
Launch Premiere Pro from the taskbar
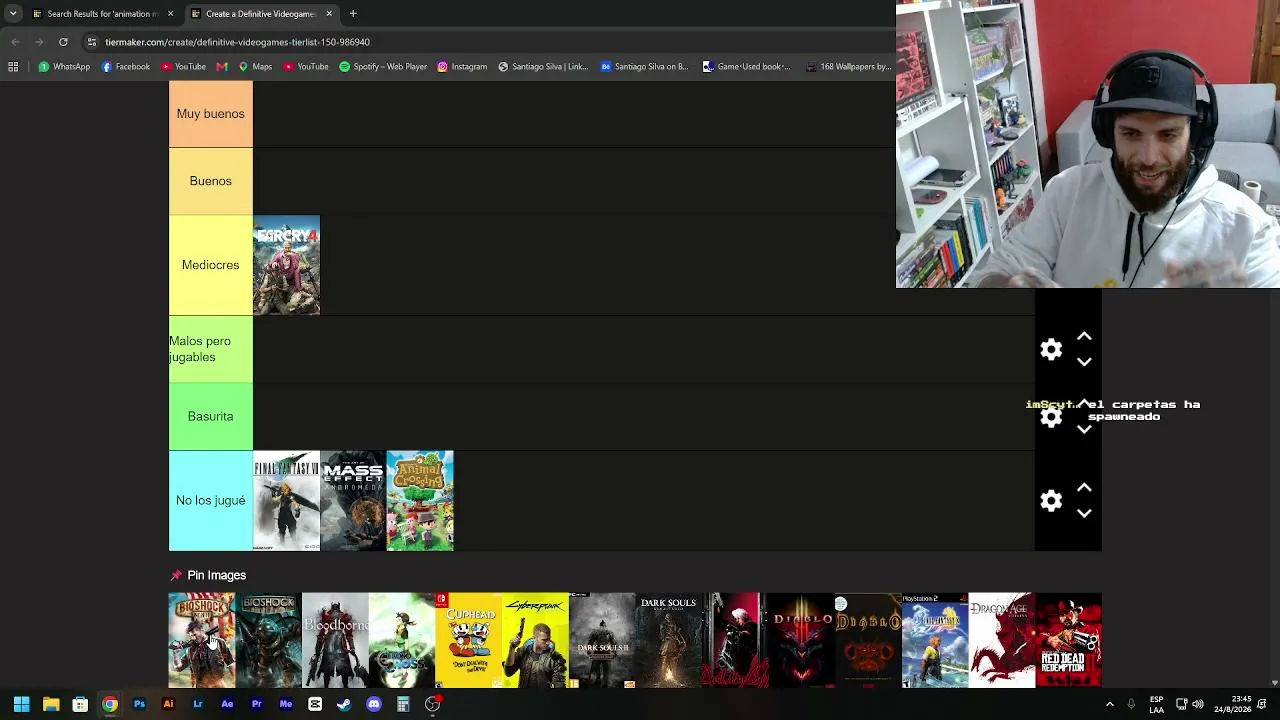(x=256, y=704)
